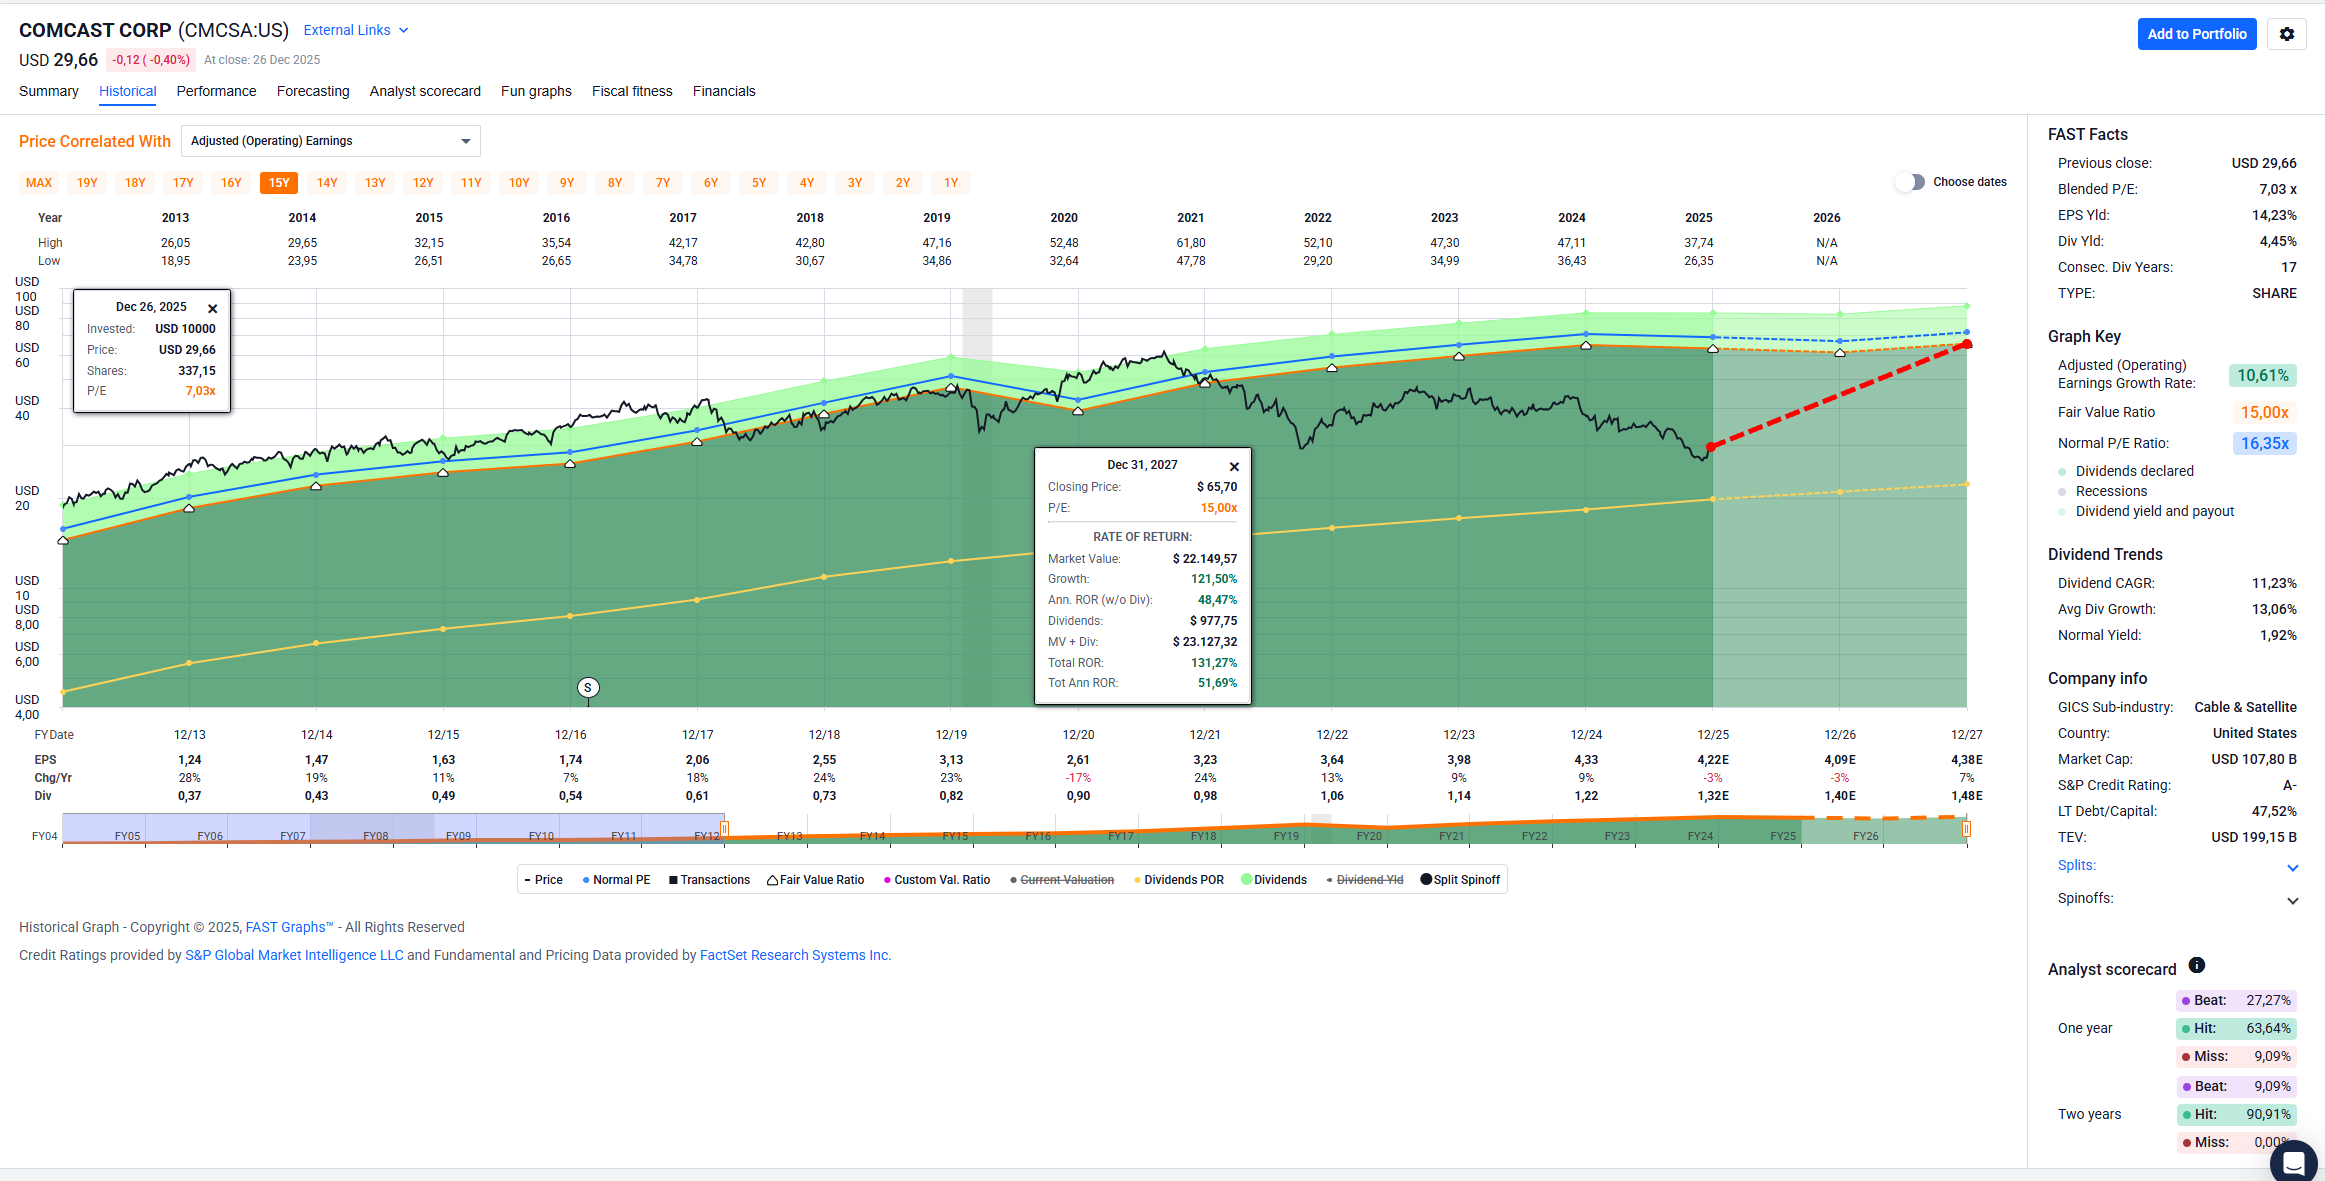Open the External Links dropdown

click(356, 31)
